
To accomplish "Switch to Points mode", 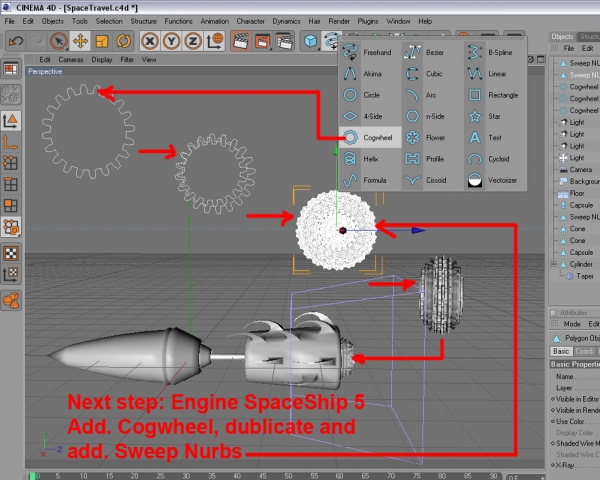I will [11, 163].
